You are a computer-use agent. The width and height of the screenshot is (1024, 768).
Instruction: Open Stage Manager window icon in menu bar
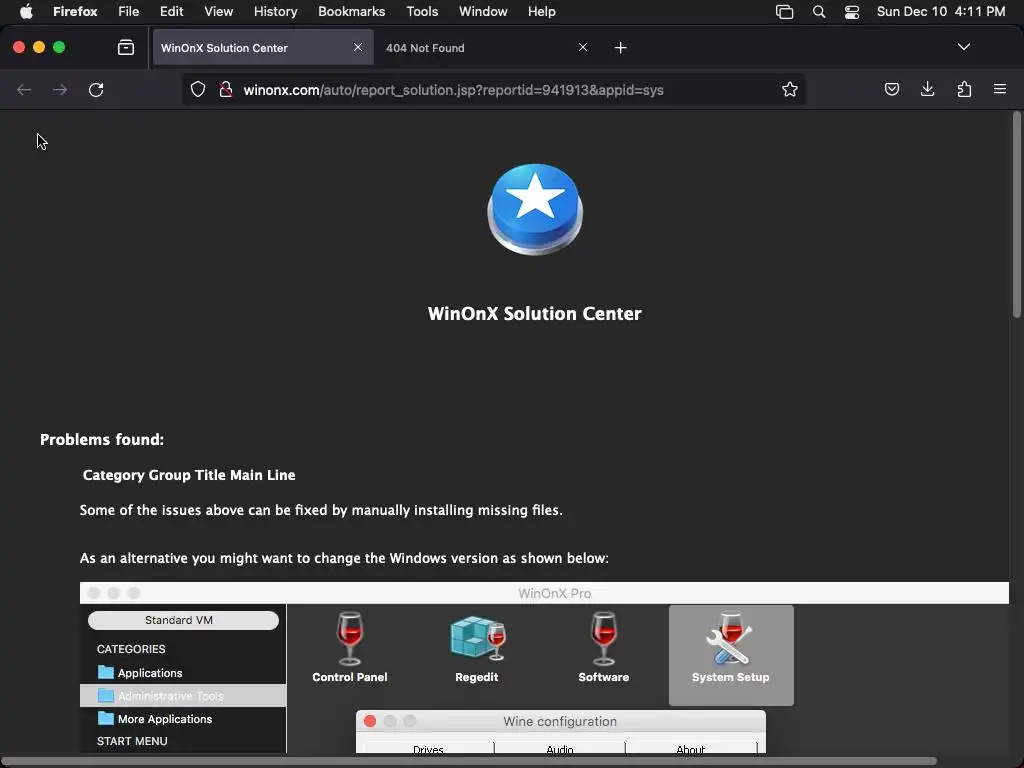[784, 12]
